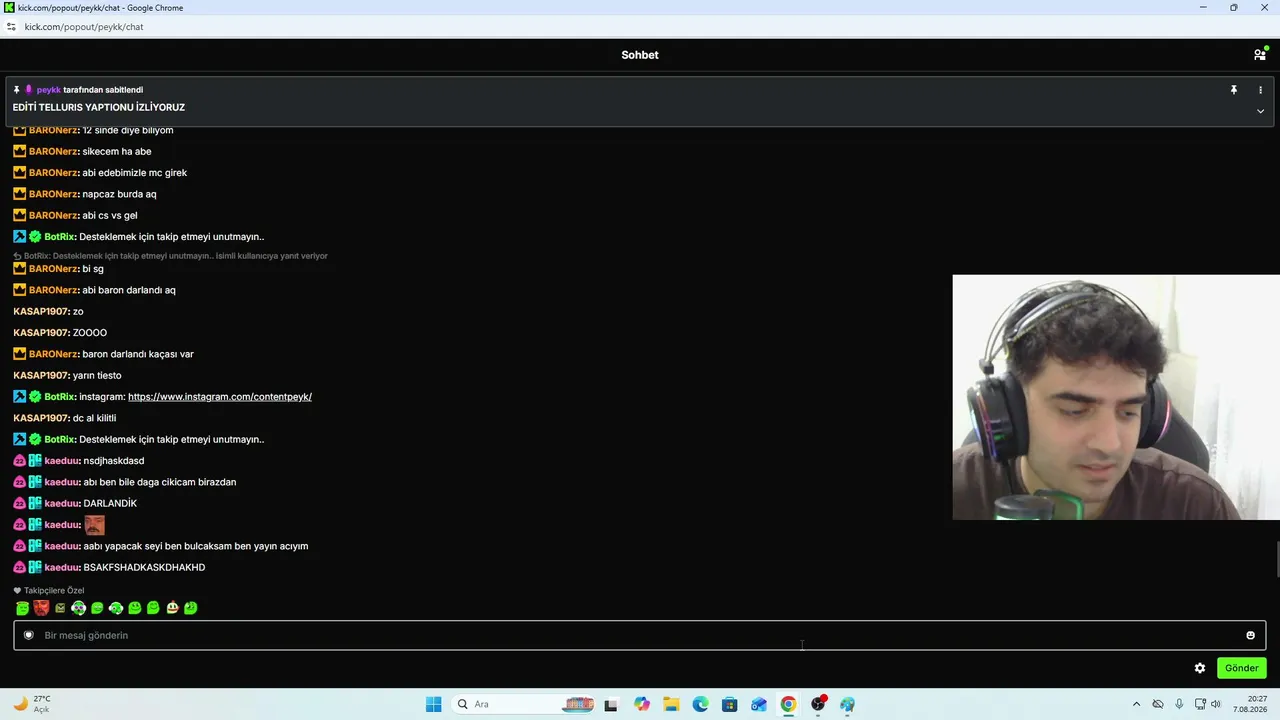This screenshot has height=720, width=1280.
Task: Open the chat user list icon
Action: [1259, 55]
